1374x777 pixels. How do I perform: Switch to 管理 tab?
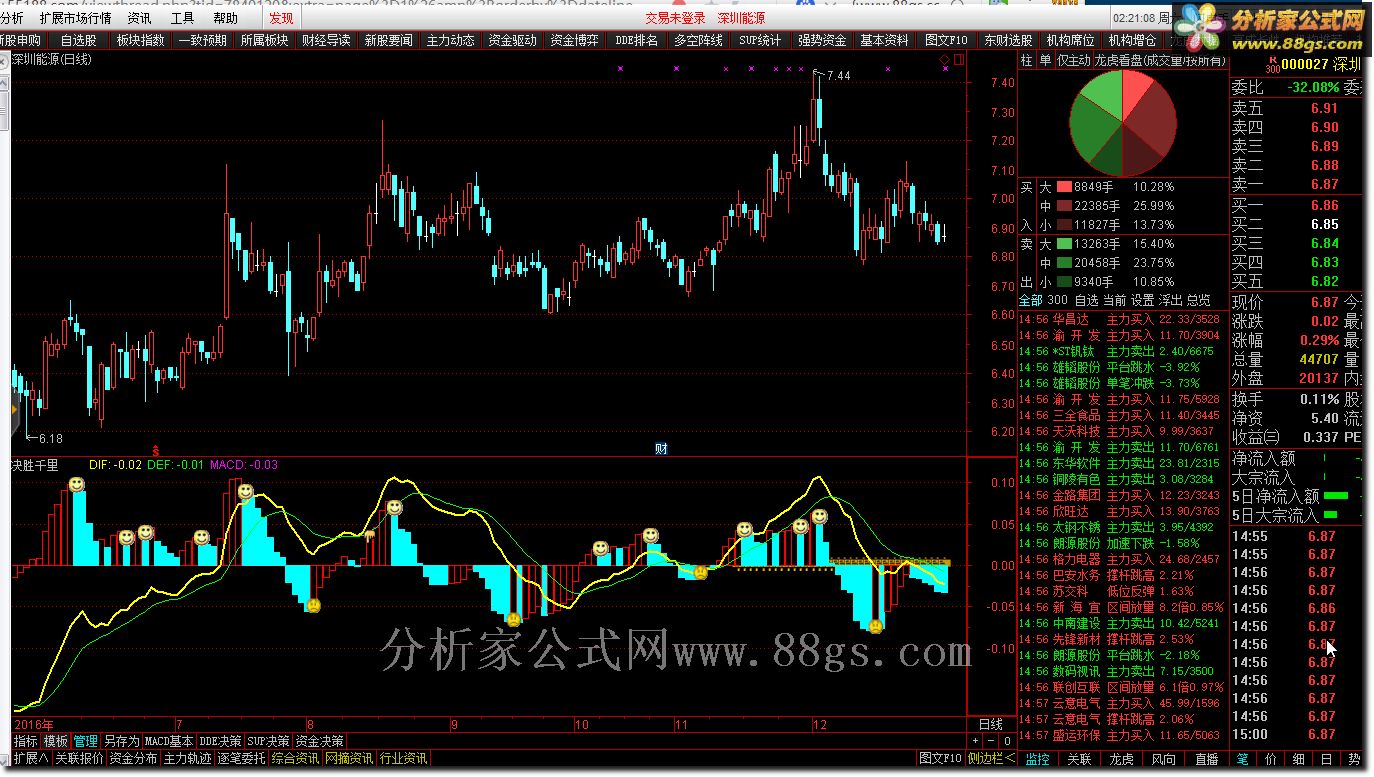[86, 741]
